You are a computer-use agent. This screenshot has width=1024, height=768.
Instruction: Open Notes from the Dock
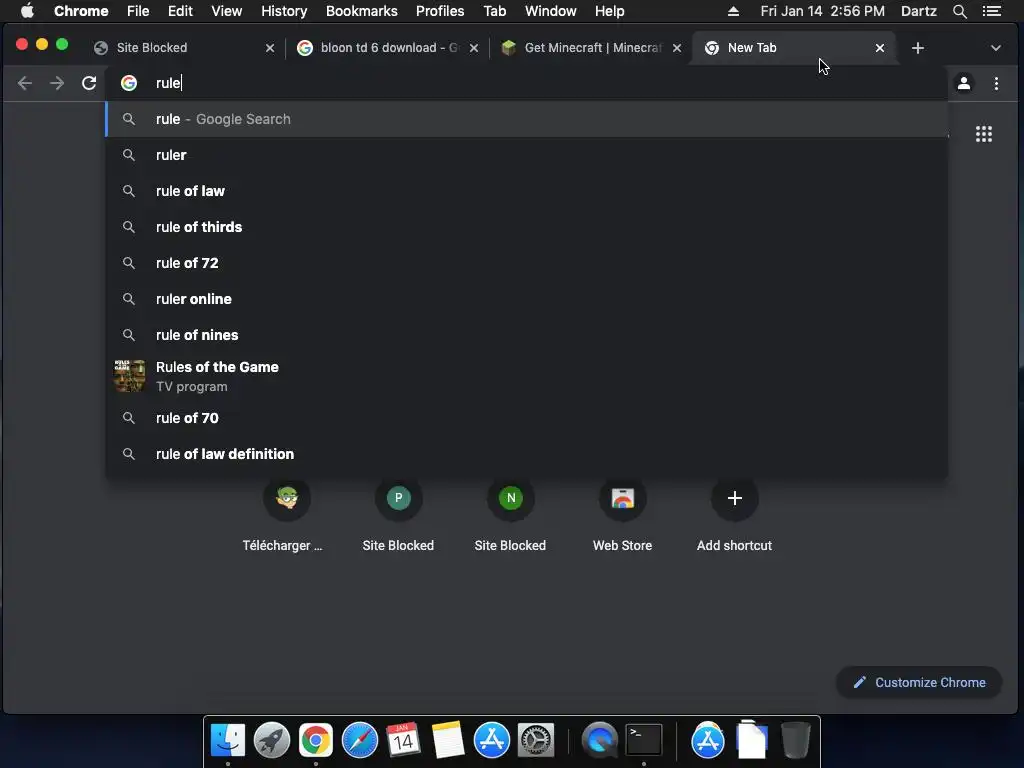(447, 740)
